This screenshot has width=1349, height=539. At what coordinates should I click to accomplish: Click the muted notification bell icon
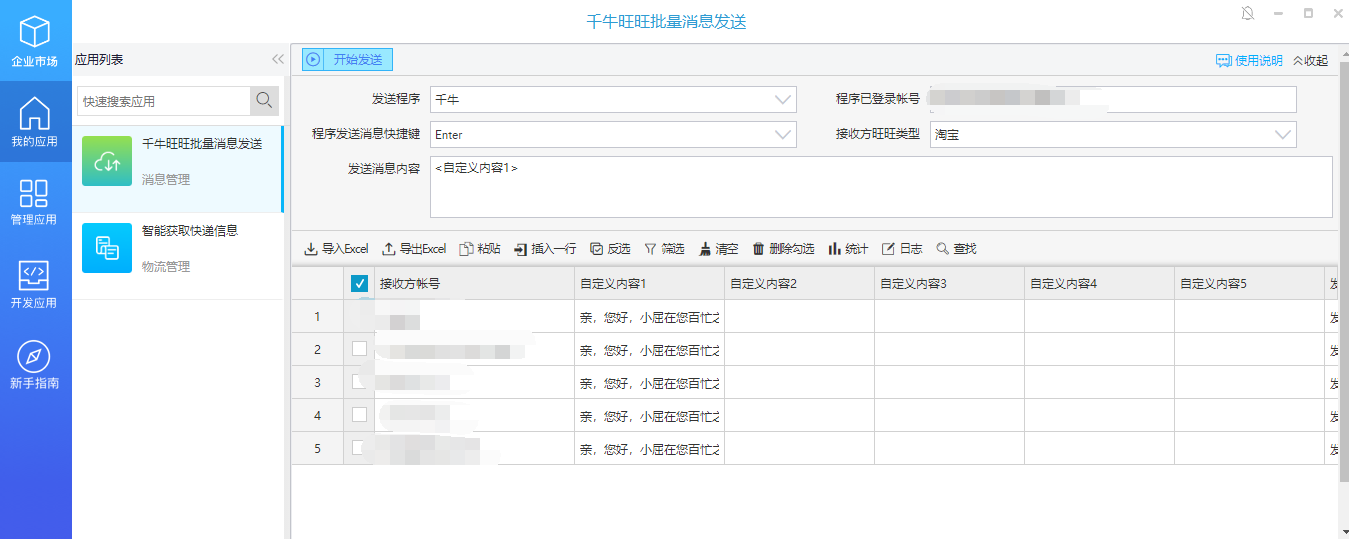point(1248,13)
